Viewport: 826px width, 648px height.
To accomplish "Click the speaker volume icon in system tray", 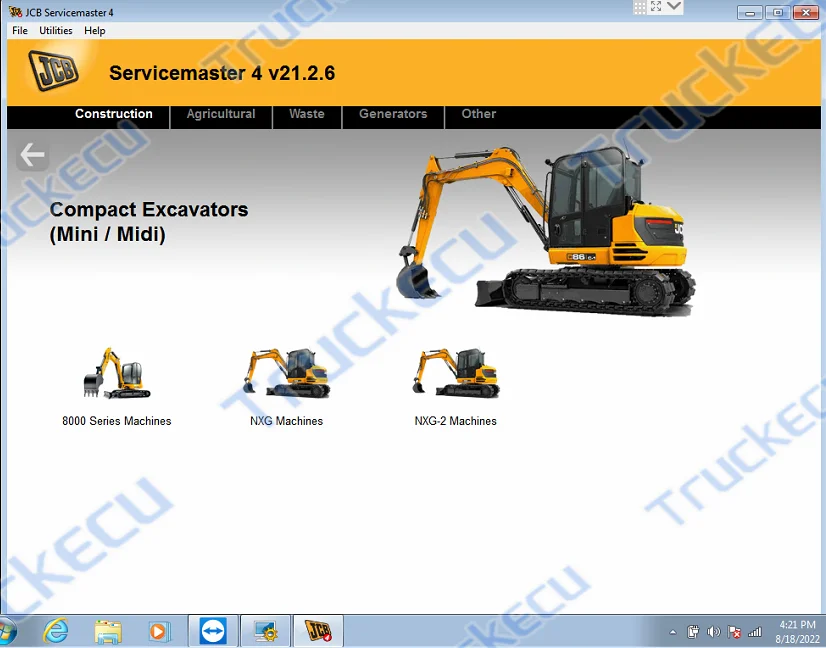I will click(x=712, y=632).
